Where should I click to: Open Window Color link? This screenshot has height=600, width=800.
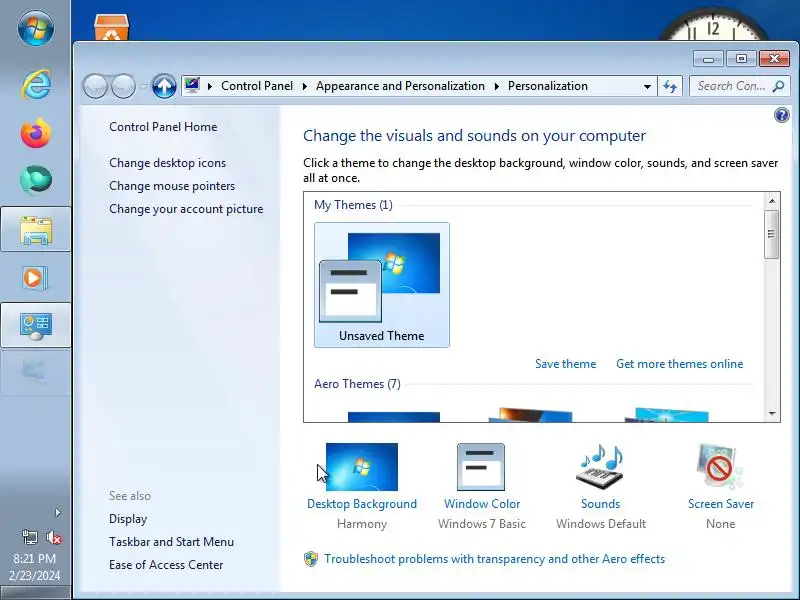pos(482,504)
